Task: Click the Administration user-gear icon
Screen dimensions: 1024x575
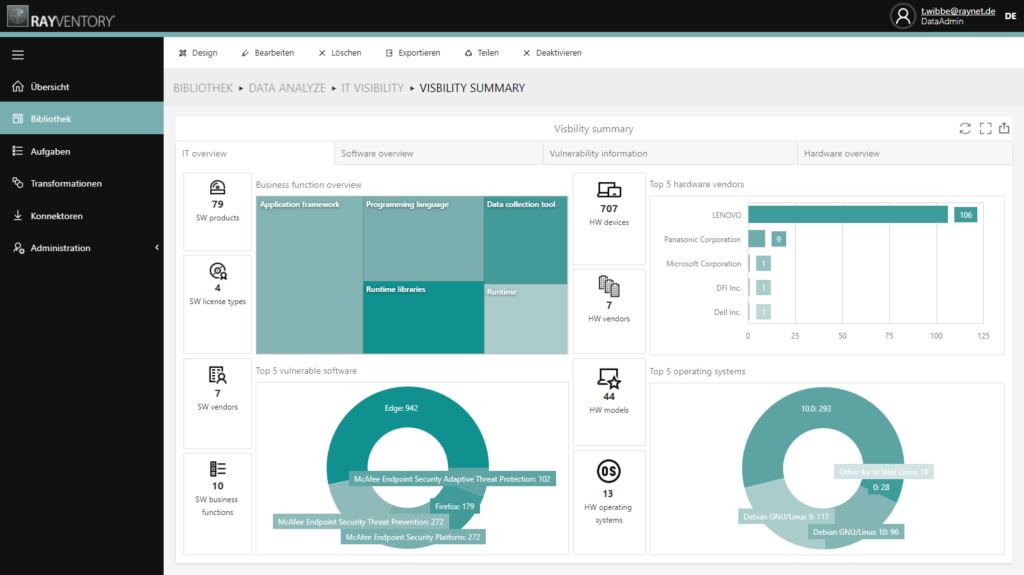Action: click(18, 248)
